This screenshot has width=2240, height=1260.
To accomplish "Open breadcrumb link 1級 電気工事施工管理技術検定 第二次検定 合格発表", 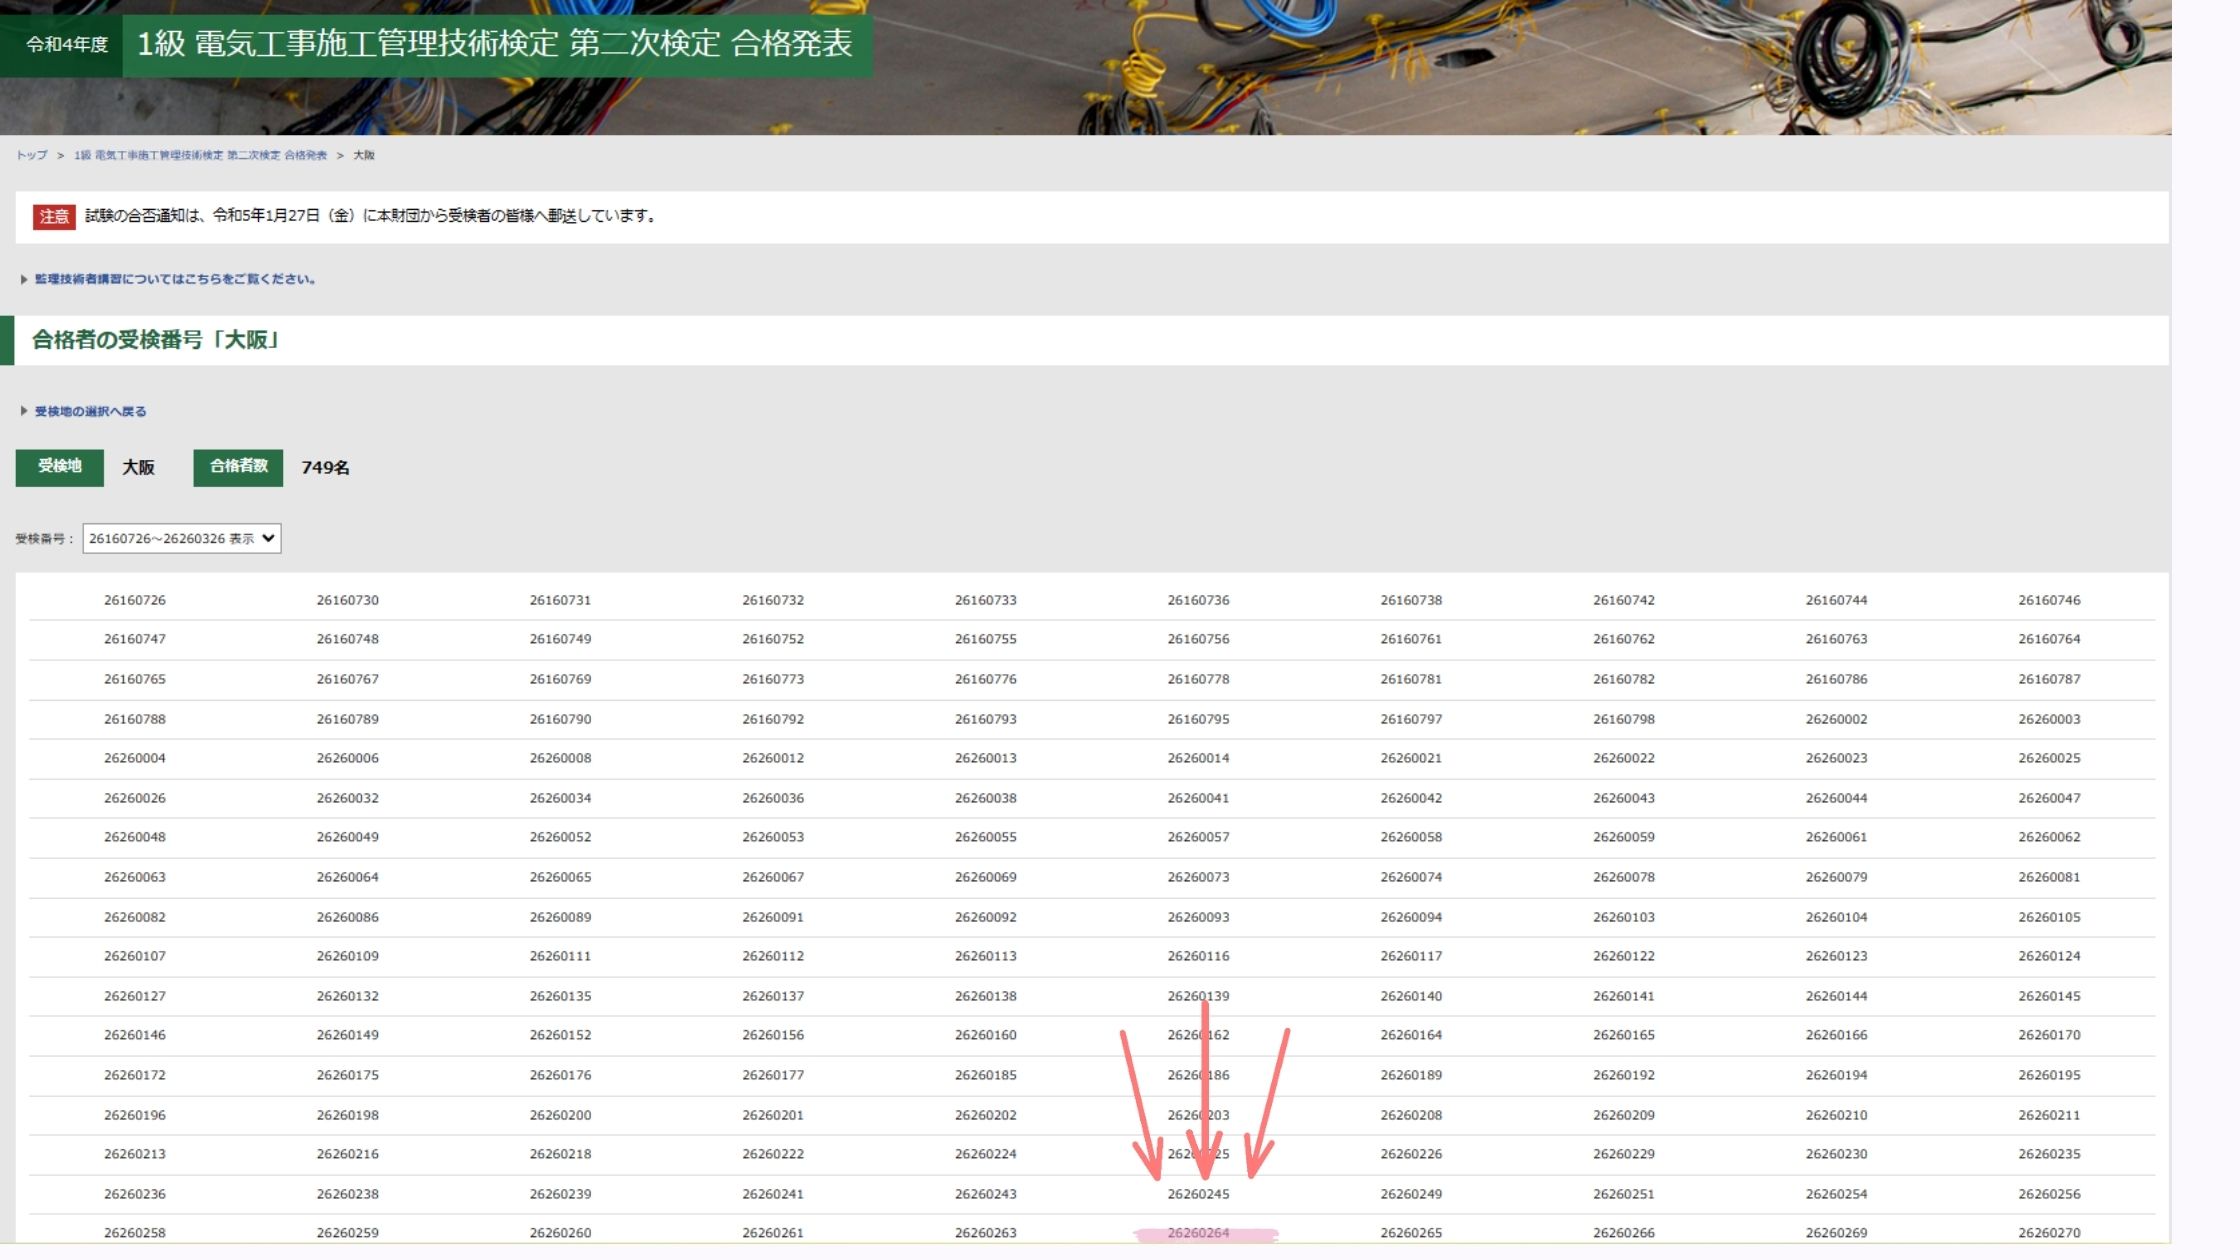I will 200,155.
